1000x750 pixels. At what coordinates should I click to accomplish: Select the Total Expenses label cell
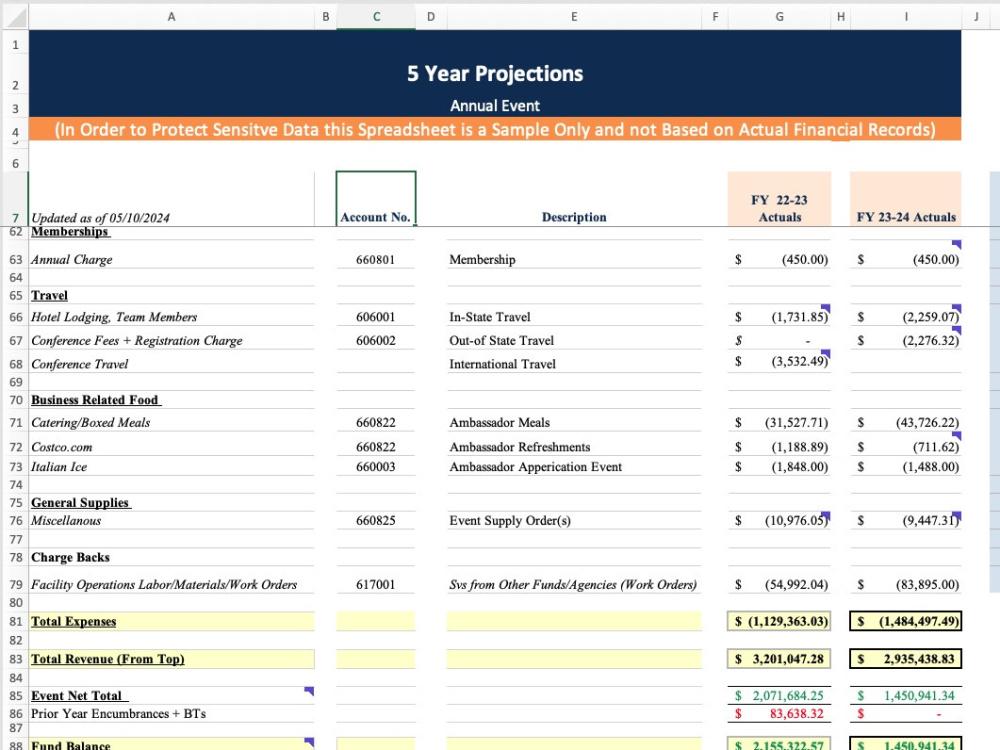click(172, 621)
